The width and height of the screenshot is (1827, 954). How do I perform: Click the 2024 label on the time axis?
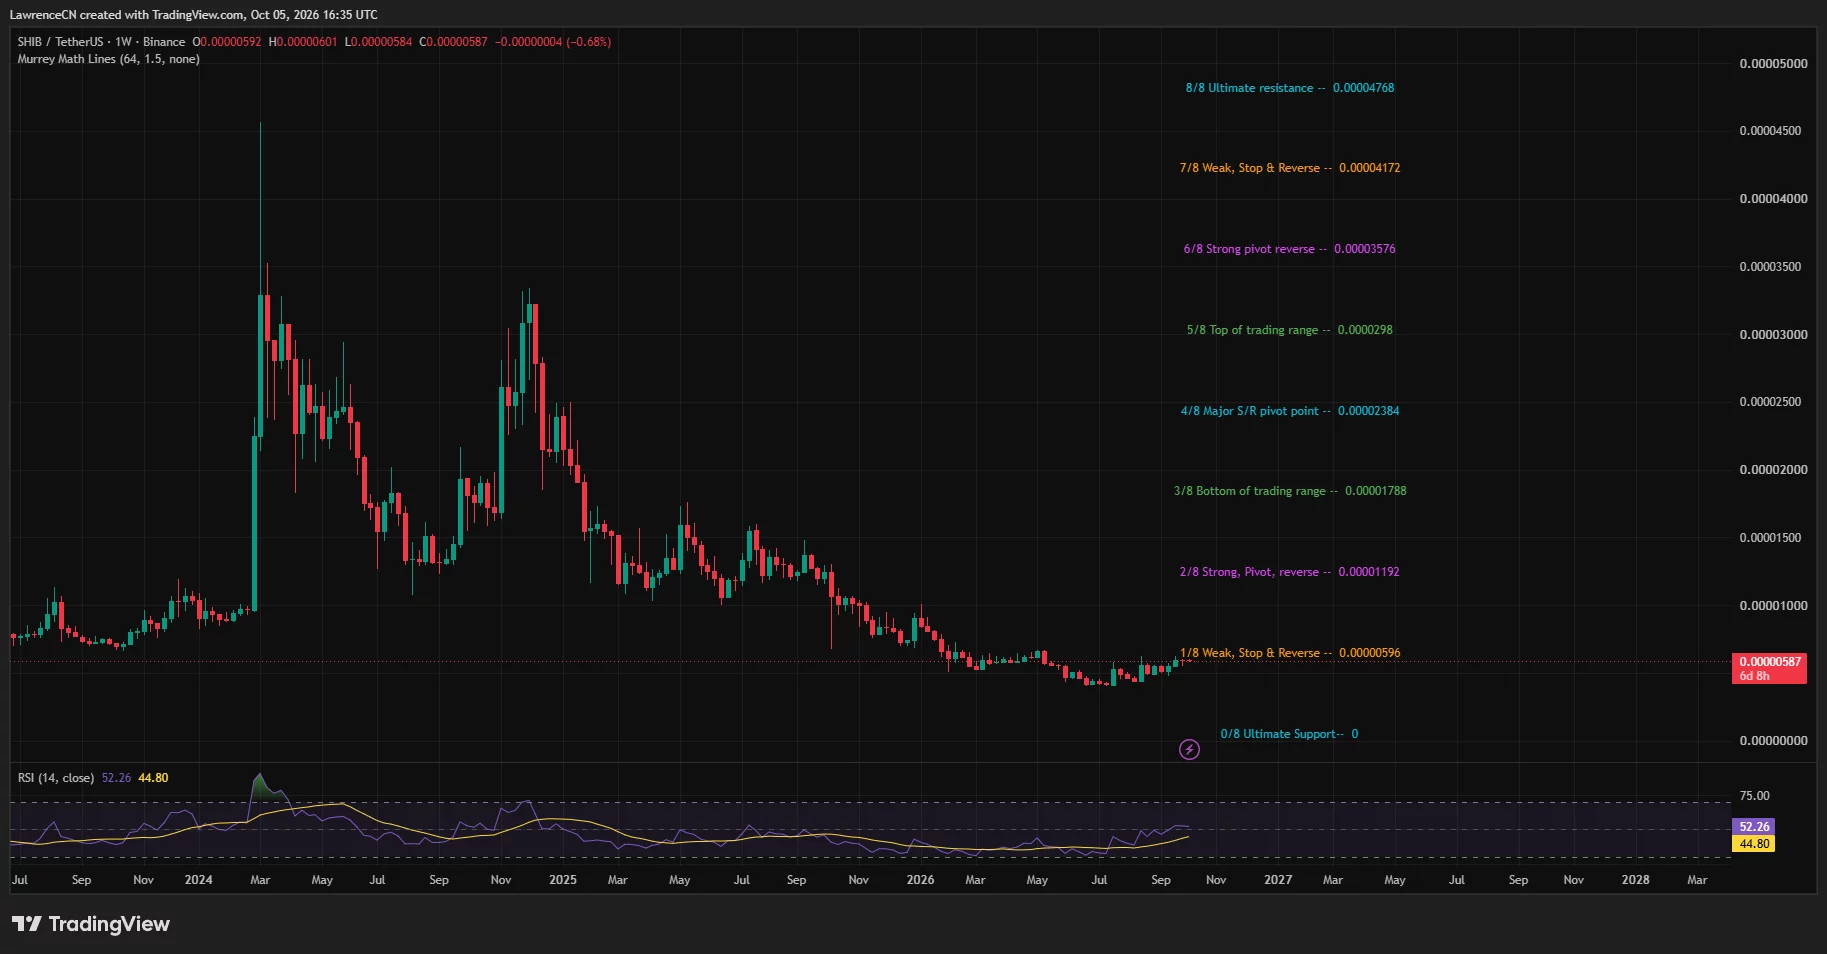(198, 880)
